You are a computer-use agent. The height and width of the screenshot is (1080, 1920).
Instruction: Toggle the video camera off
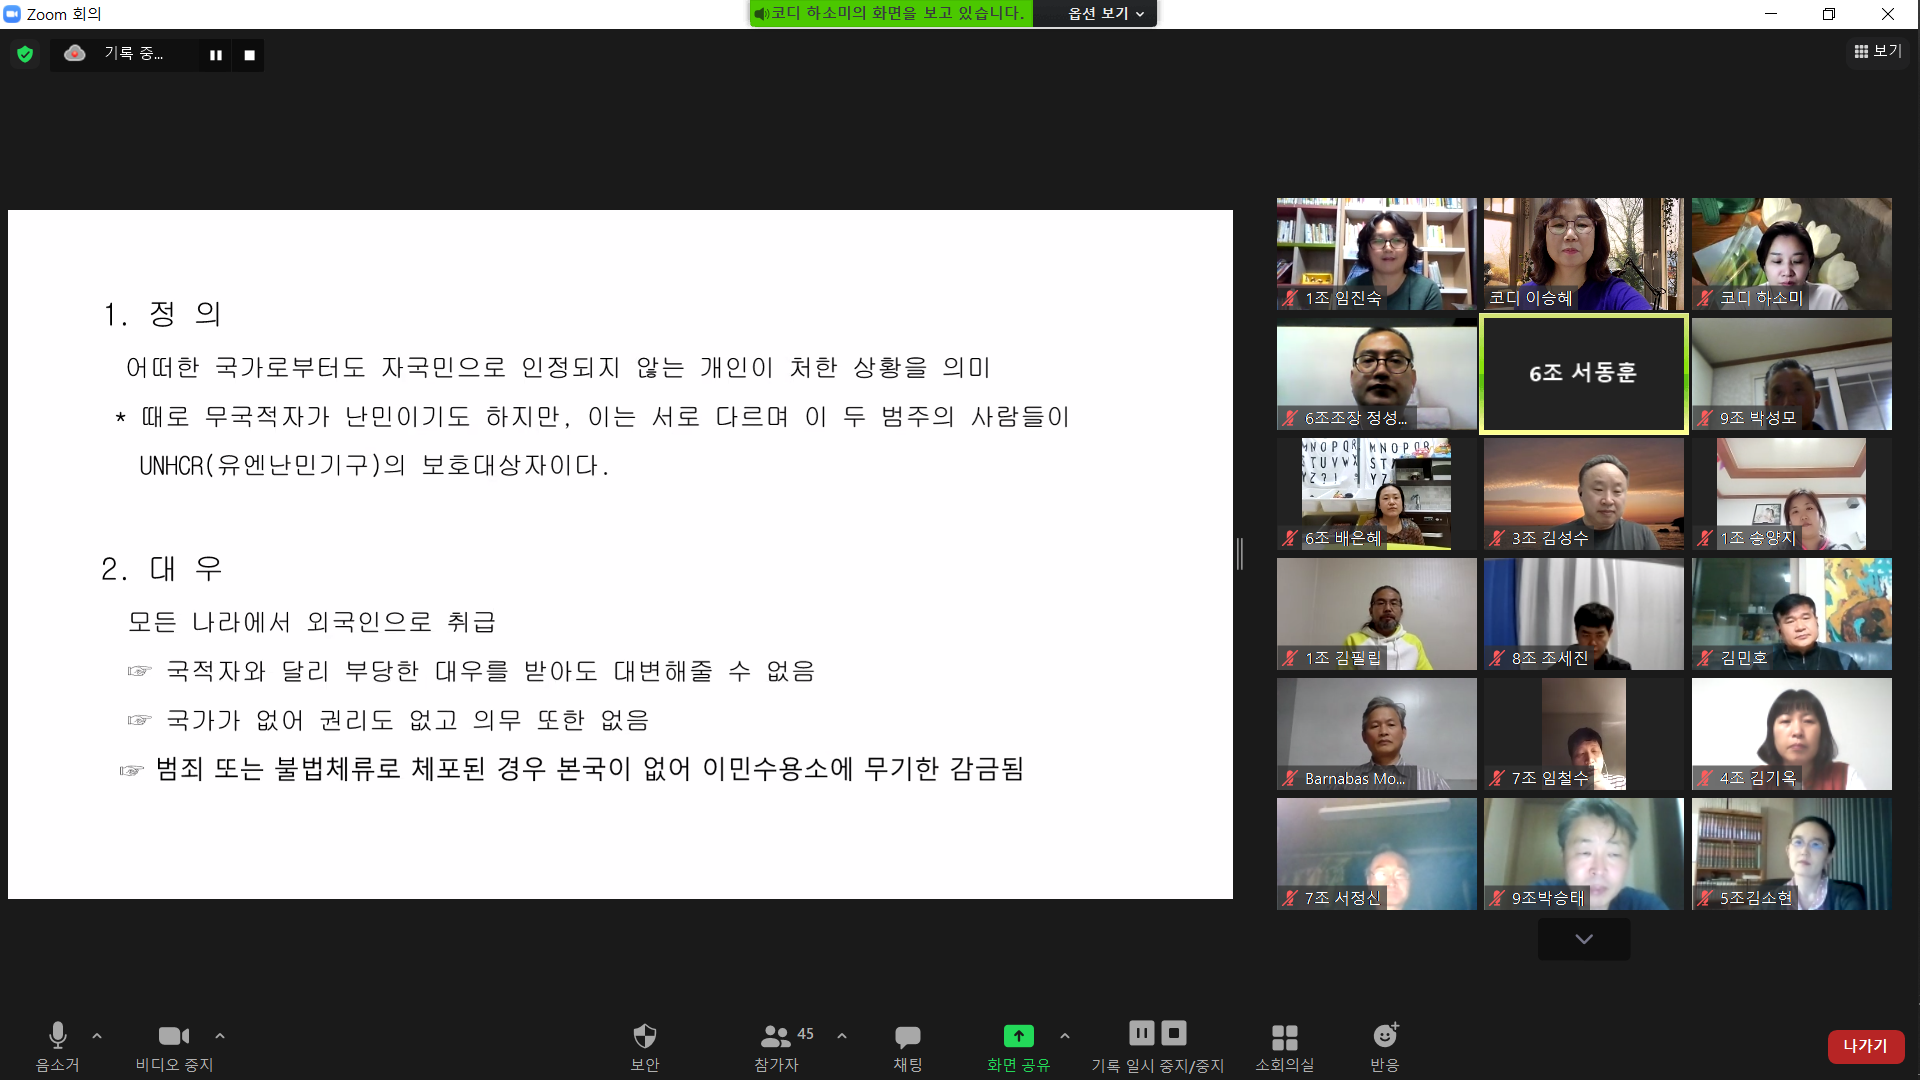(x=174, y=1036)
